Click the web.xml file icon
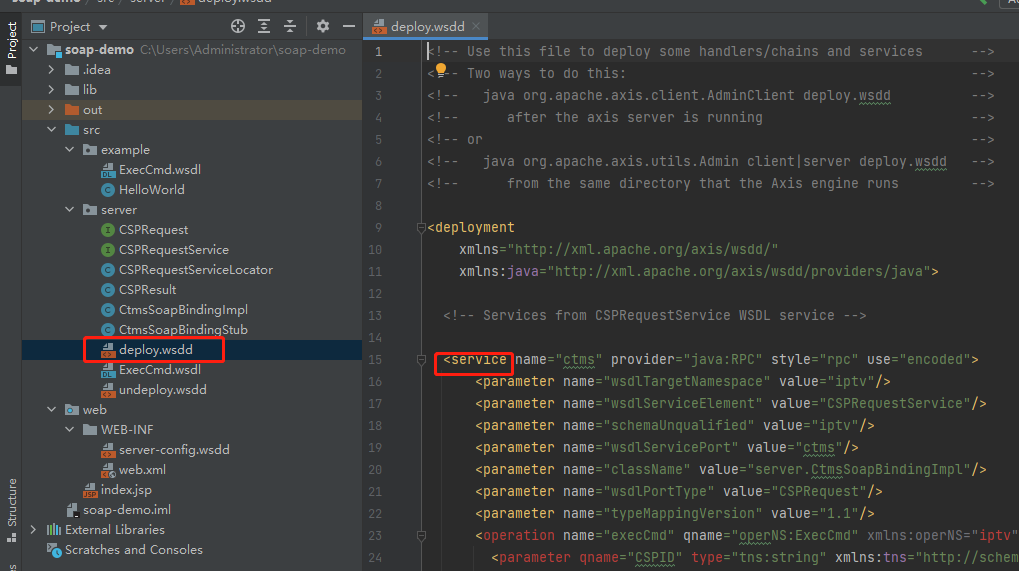 [x=108, y=470]
